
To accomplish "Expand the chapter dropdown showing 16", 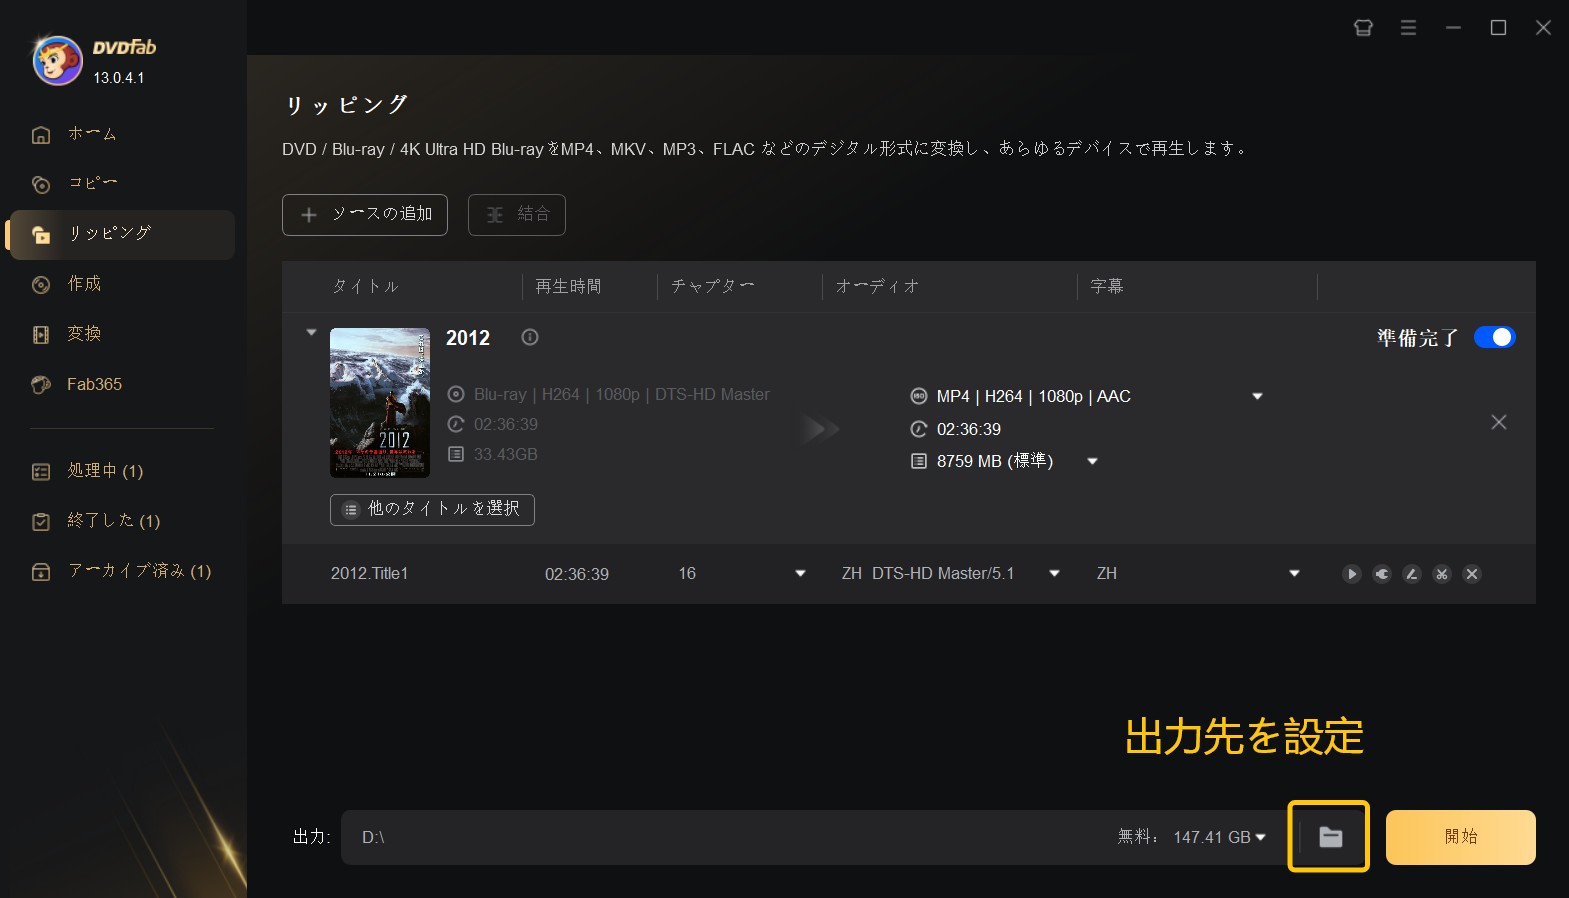I will 800,573.
